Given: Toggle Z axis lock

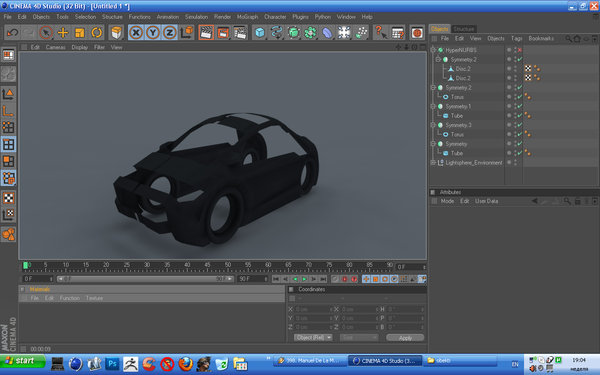Looking at the screenshot, I should [170, 33].
